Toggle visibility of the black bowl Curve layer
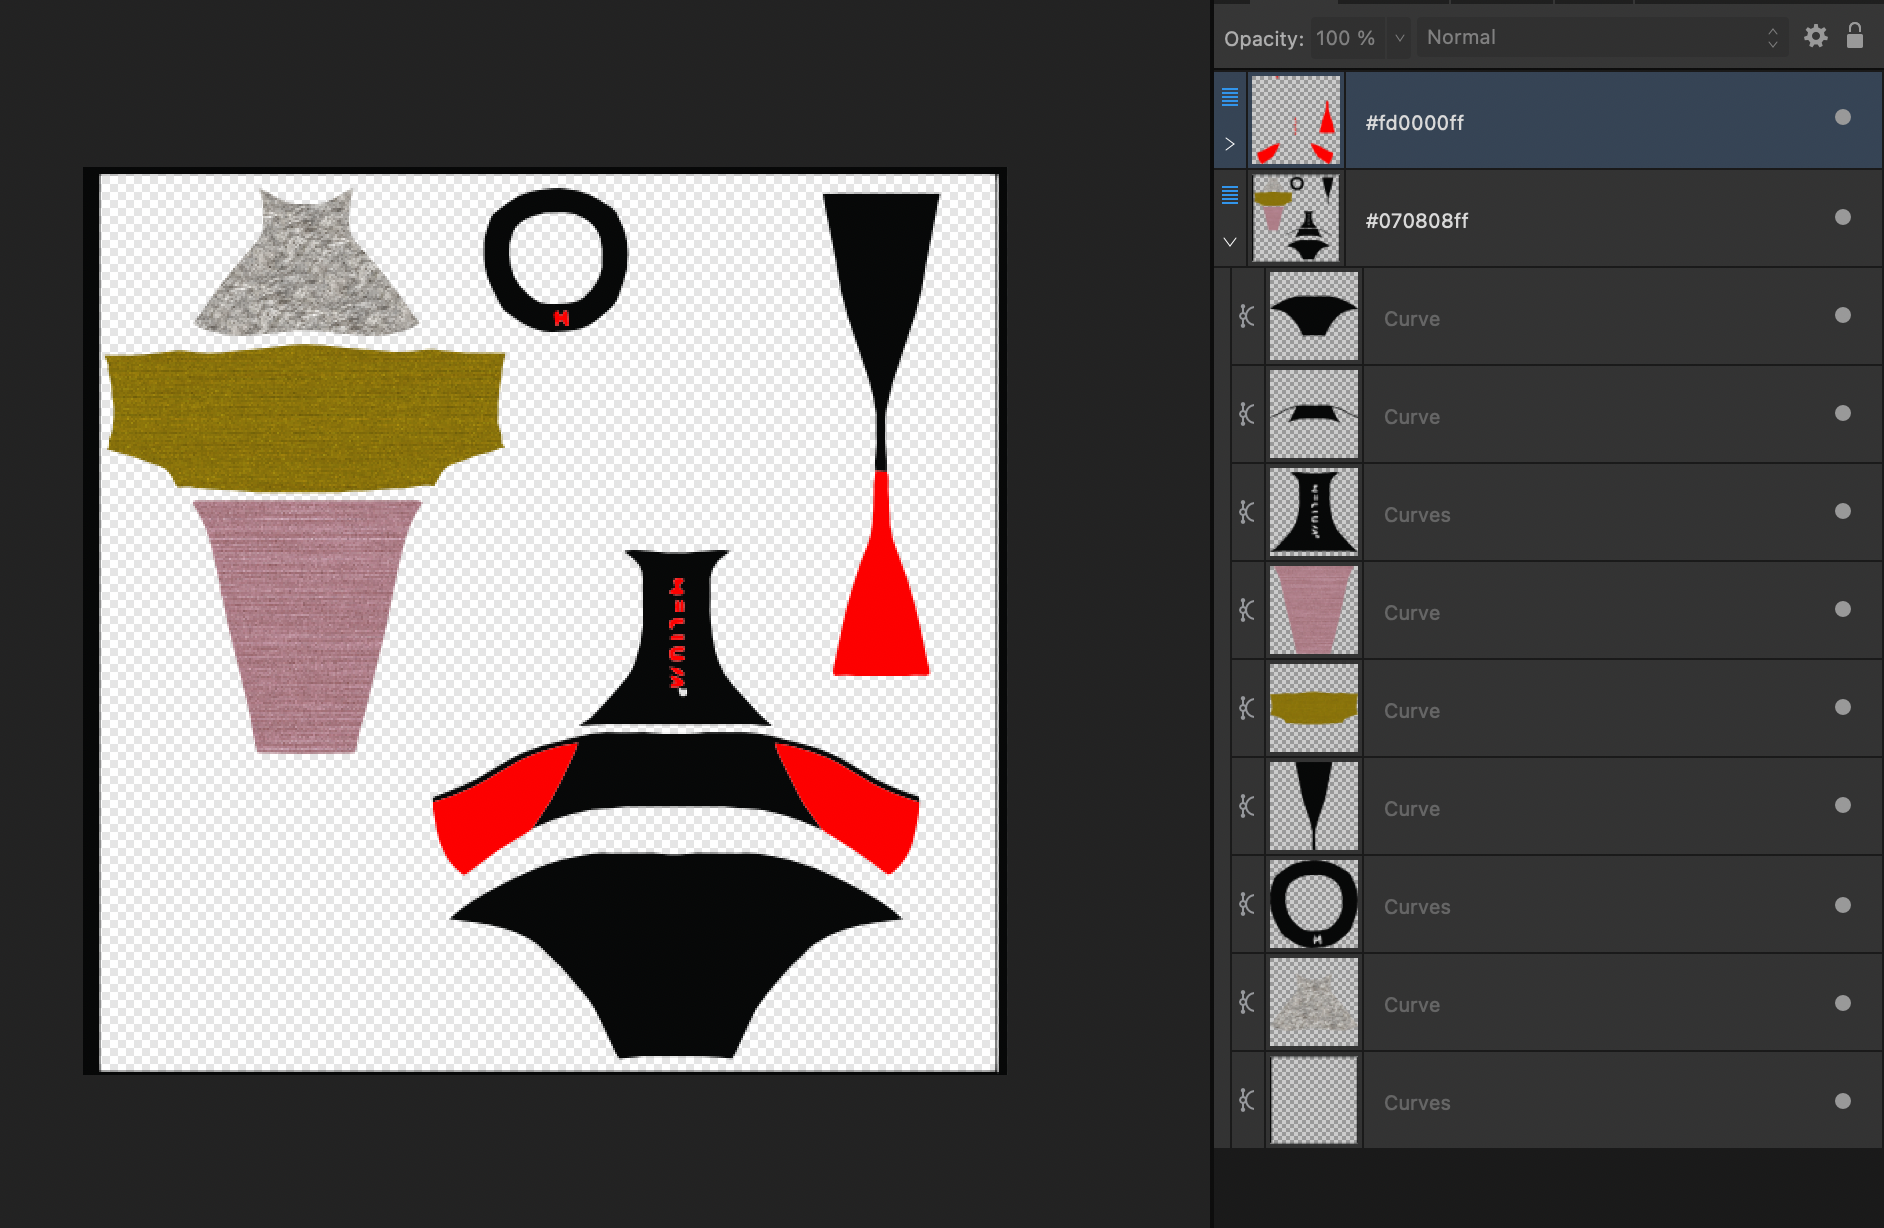 (x=1843, y=315)
